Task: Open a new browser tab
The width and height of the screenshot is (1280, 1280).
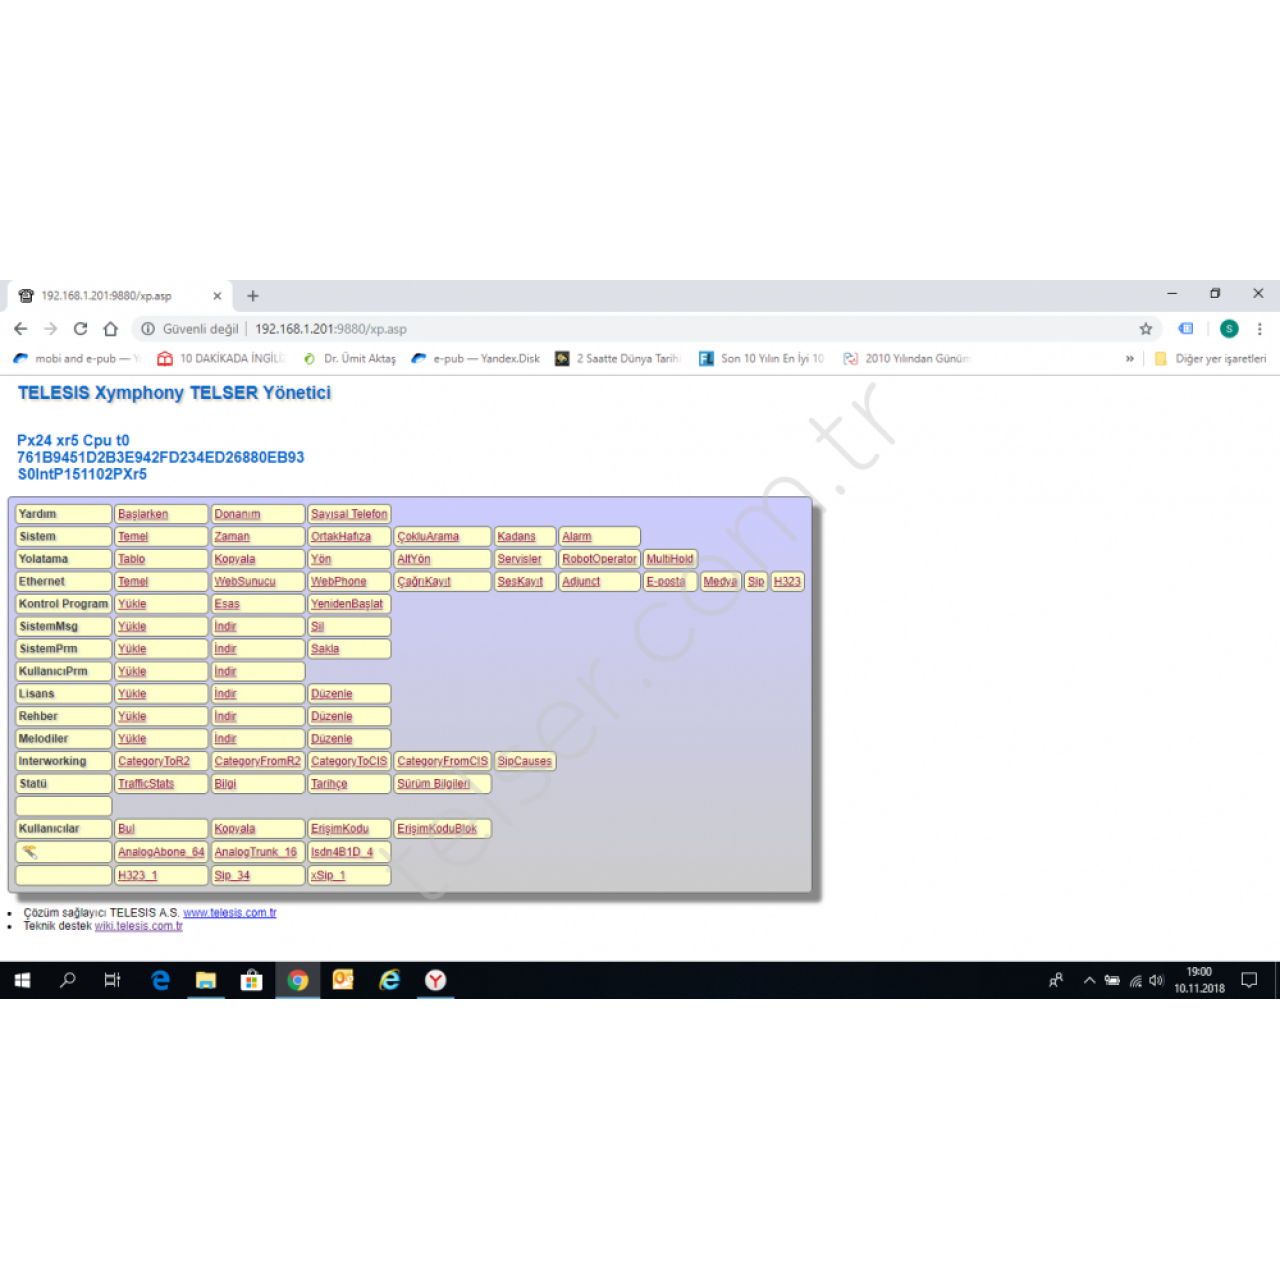Action: coord(253,296)
